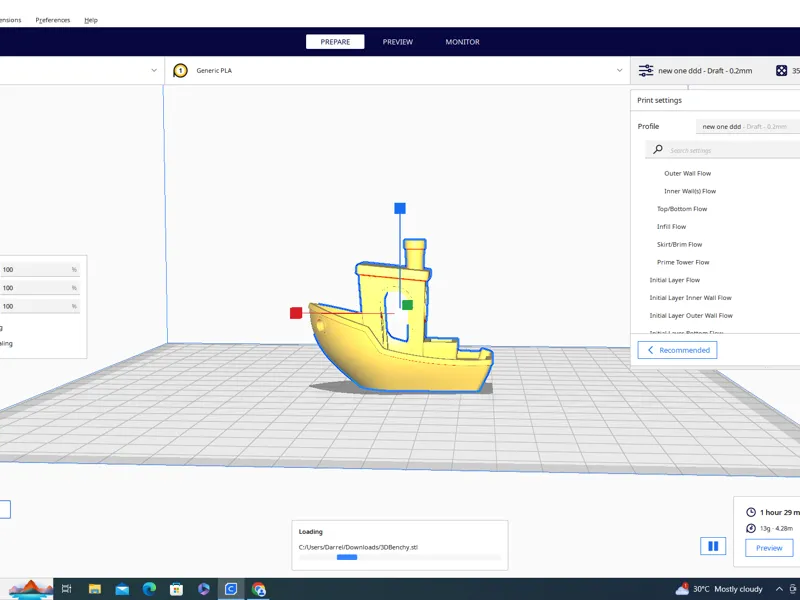Image resolution: width=800 pixels, height=600 pixels.
Task: Open the Preferences menu
Action: click(53, 20)
